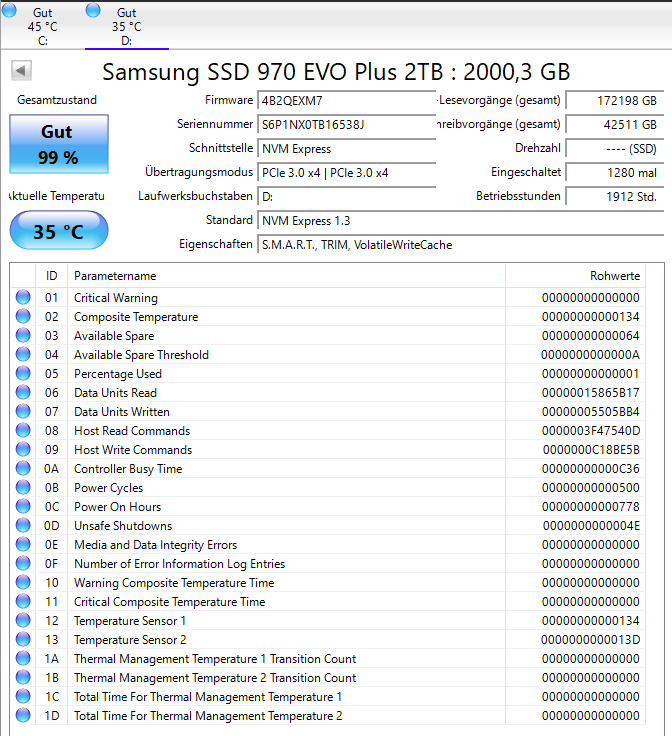Click the Laufwerksbuchstaben field D:

pos(346,196)
